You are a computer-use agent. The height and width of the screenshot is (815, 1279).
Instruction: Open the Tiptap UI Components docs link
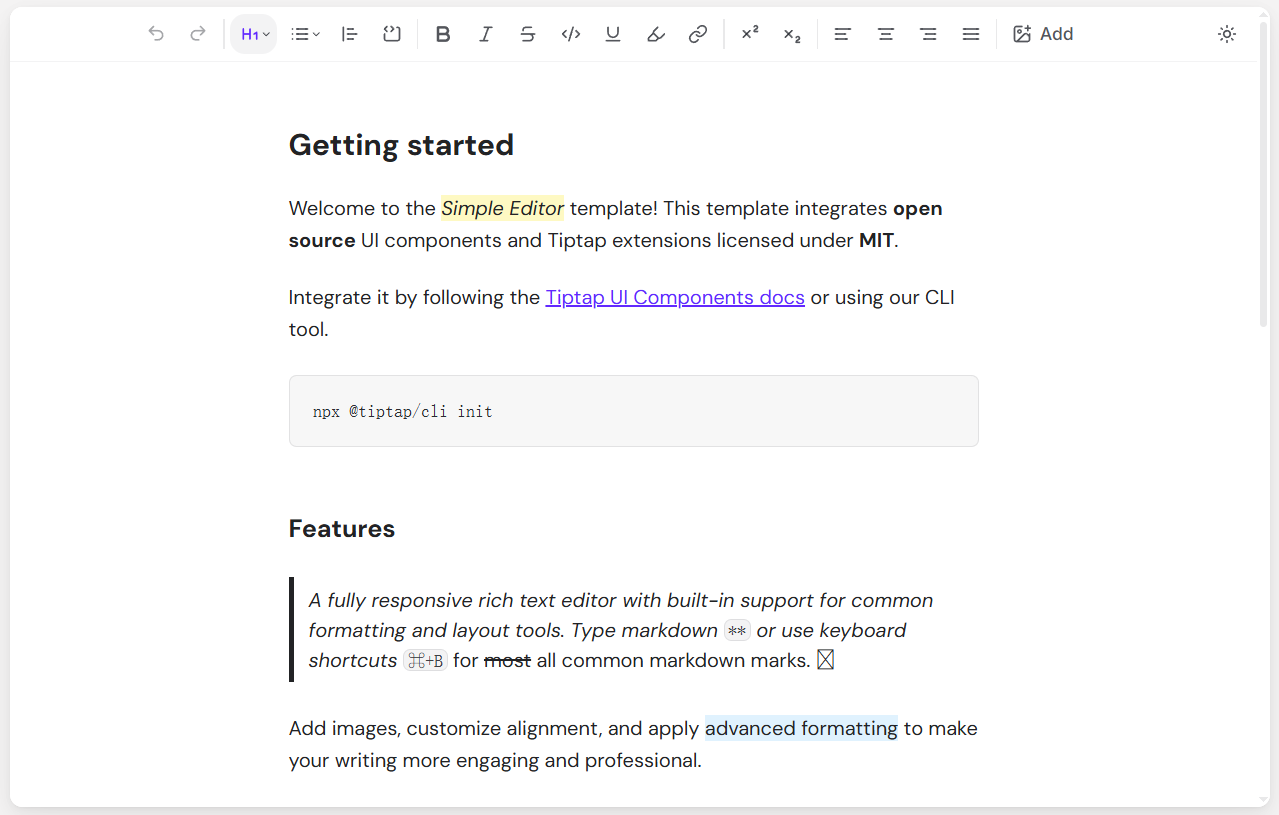tap(675, 298)
